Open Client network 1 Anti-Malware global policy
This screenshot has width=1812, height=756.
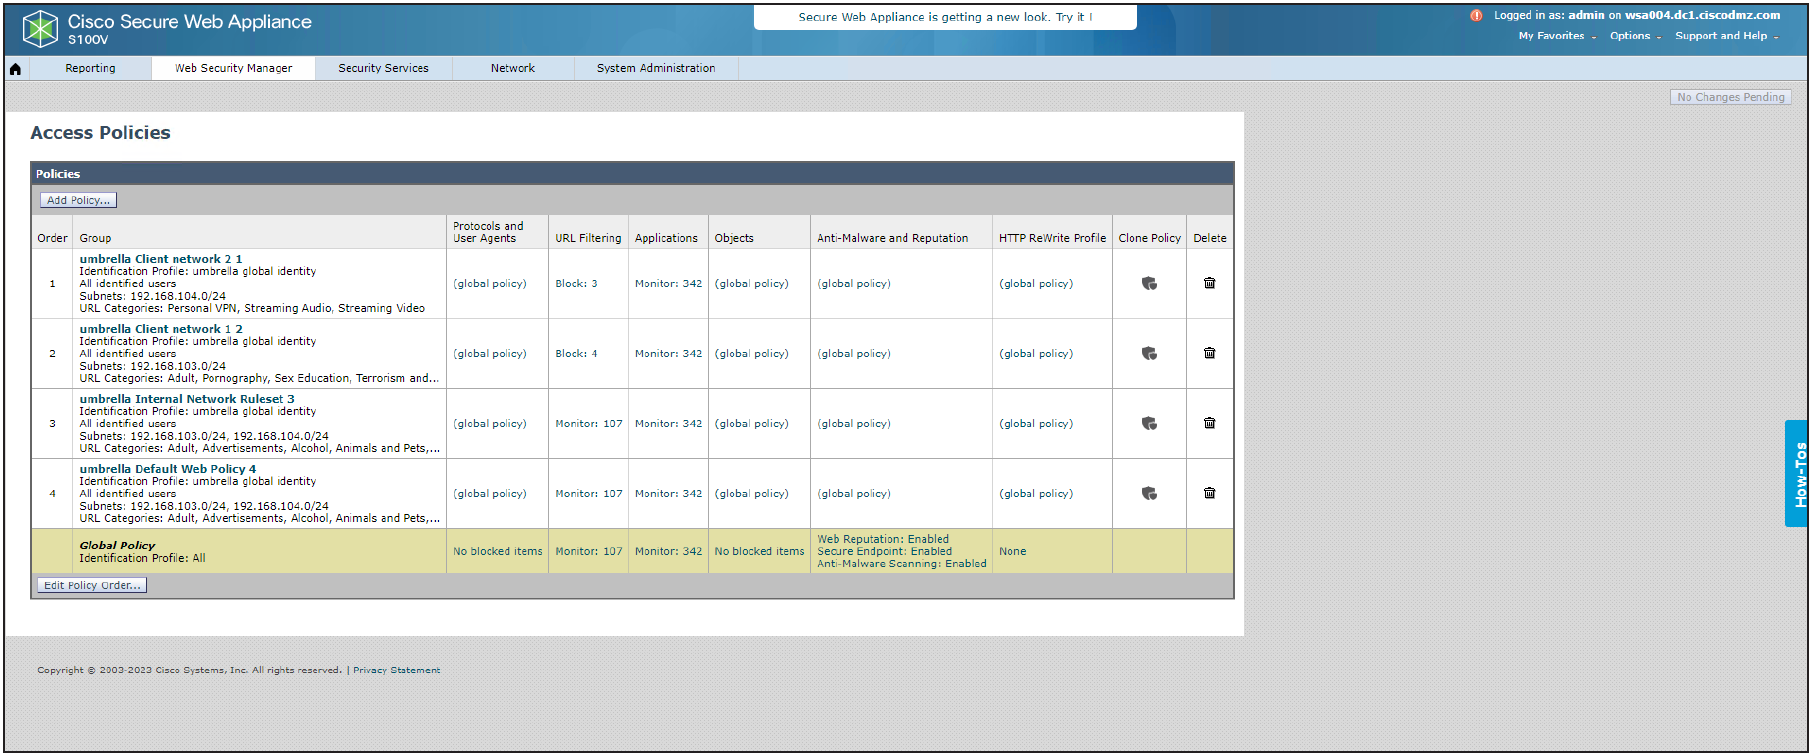point(854,354)
